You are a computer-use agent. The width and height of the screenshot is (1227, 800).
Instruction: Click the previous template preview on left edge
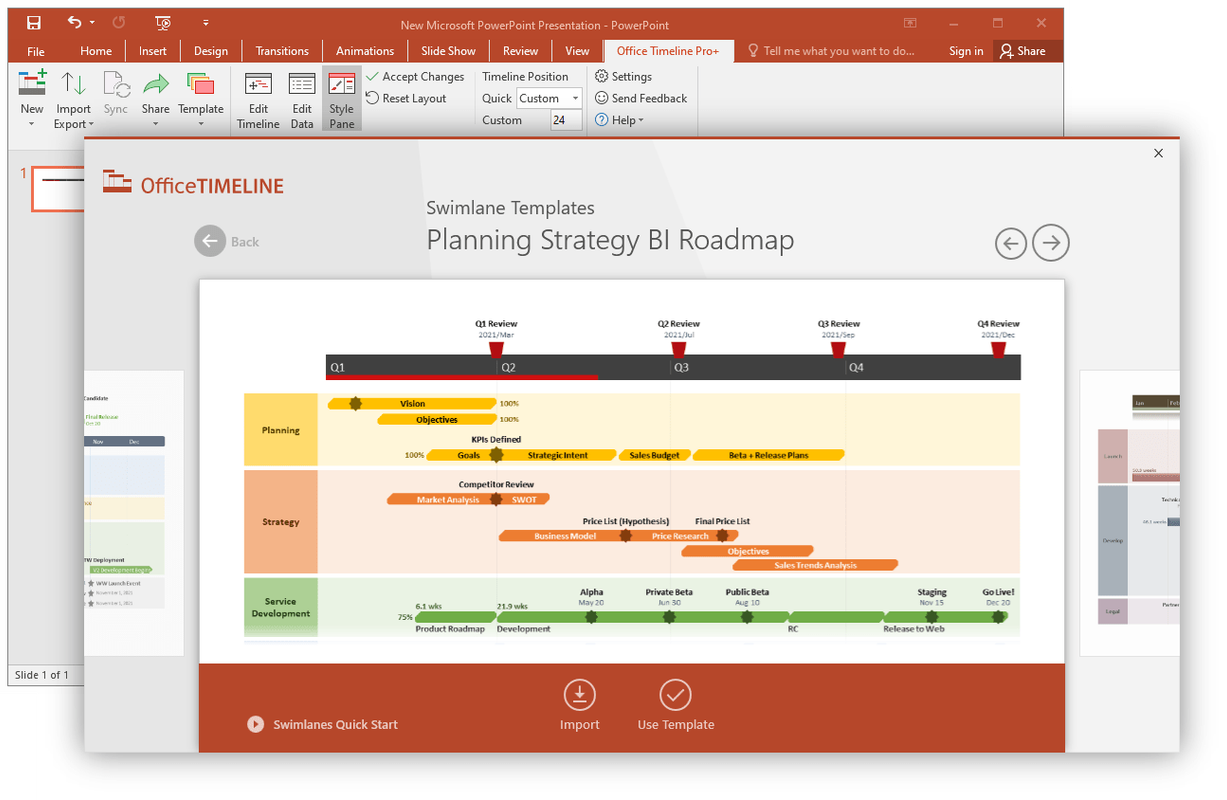pyautogui.click(x=134, y=513)
